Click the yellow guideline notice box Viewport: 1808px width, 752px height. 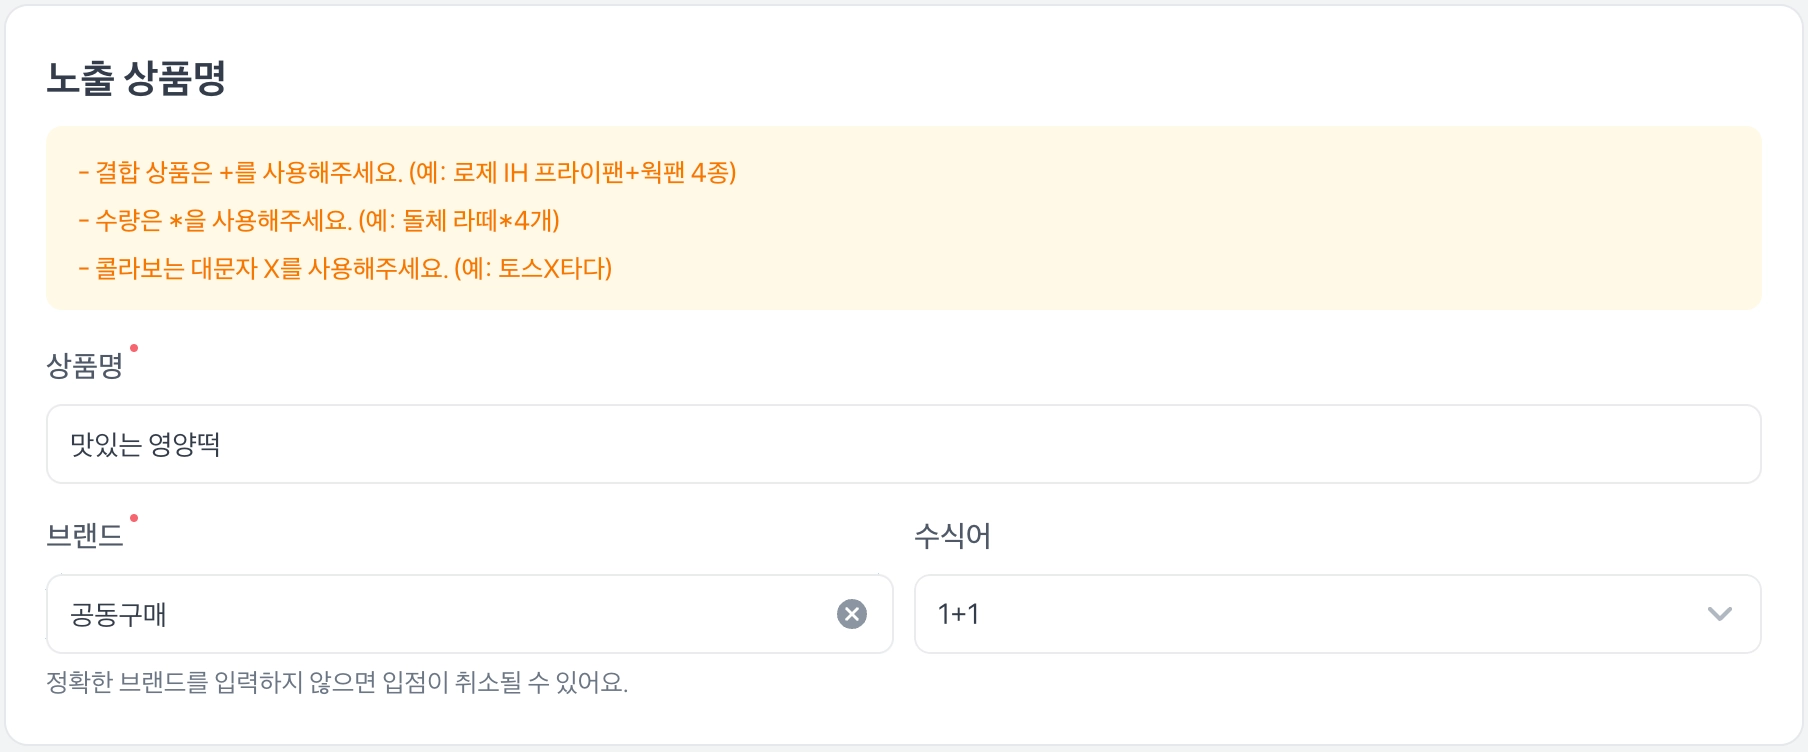(x=1200, y=218)
